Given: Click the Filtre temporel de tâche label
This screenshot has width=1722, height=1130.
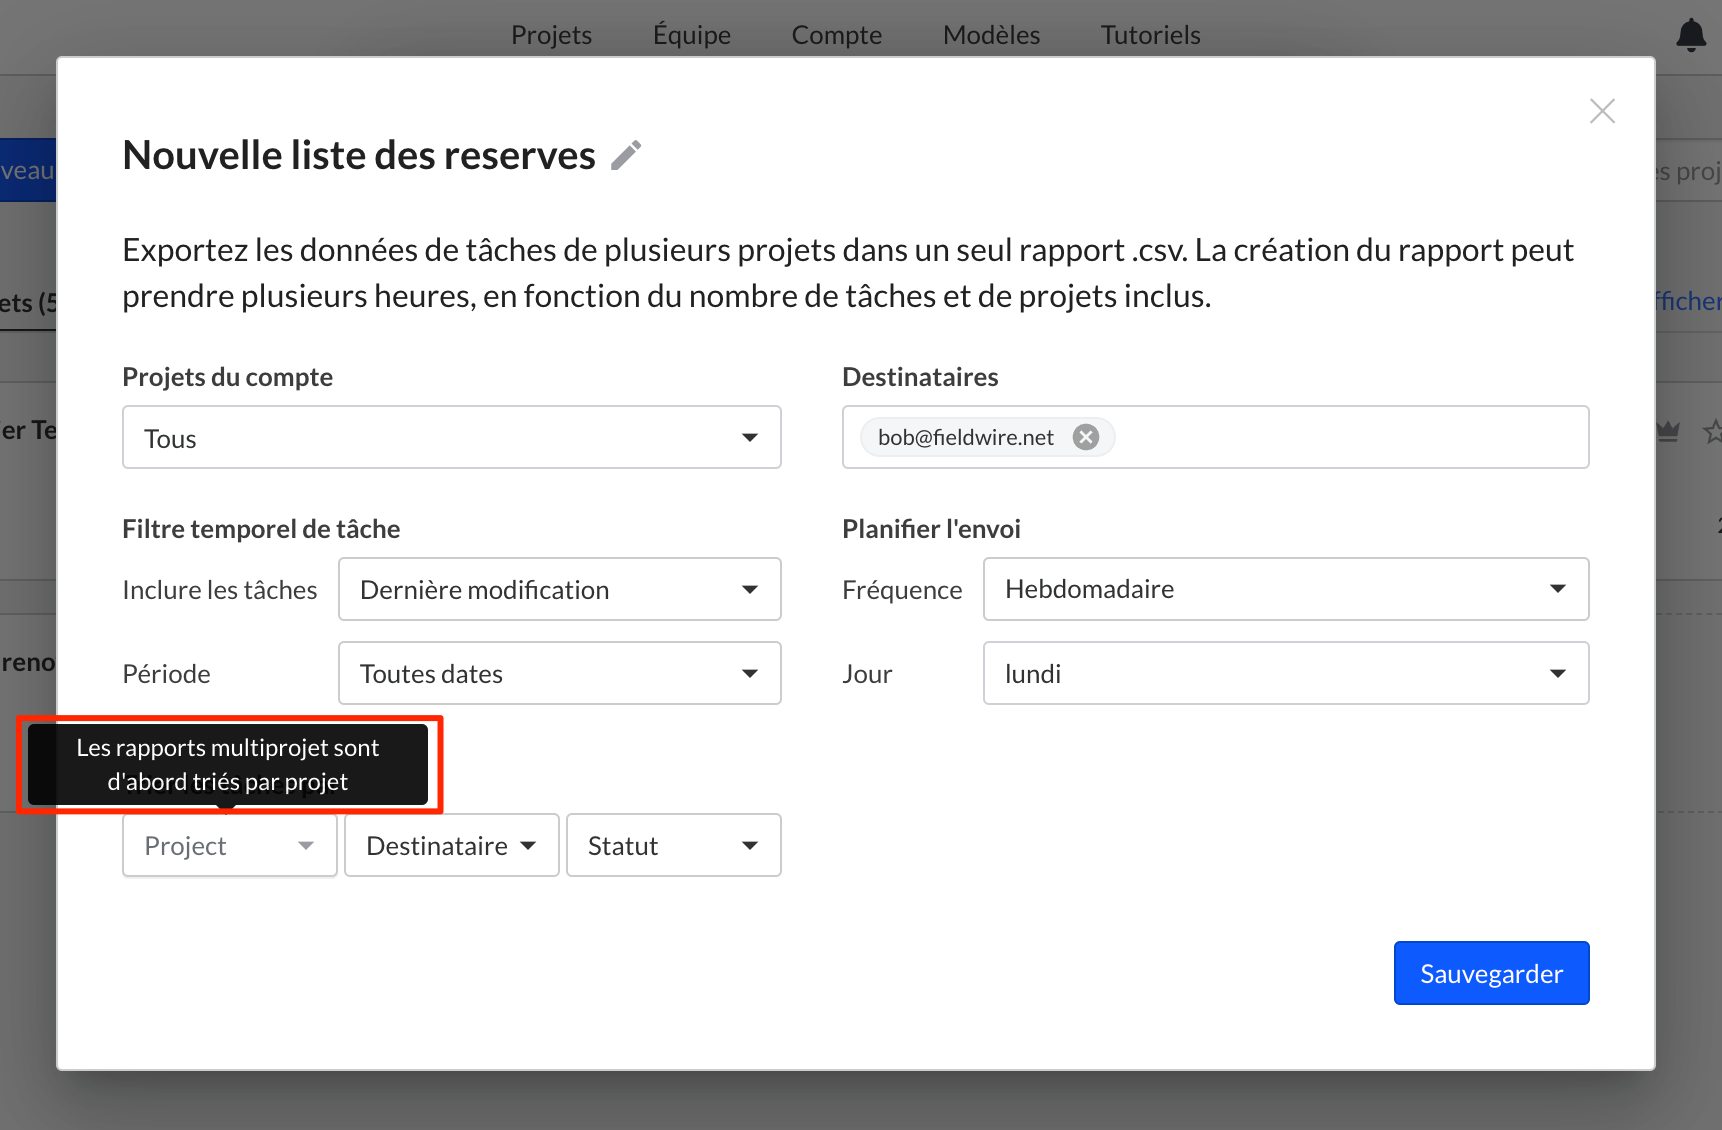Looking at the screenshot, I should pyautogui.click(x=261, y=529).
